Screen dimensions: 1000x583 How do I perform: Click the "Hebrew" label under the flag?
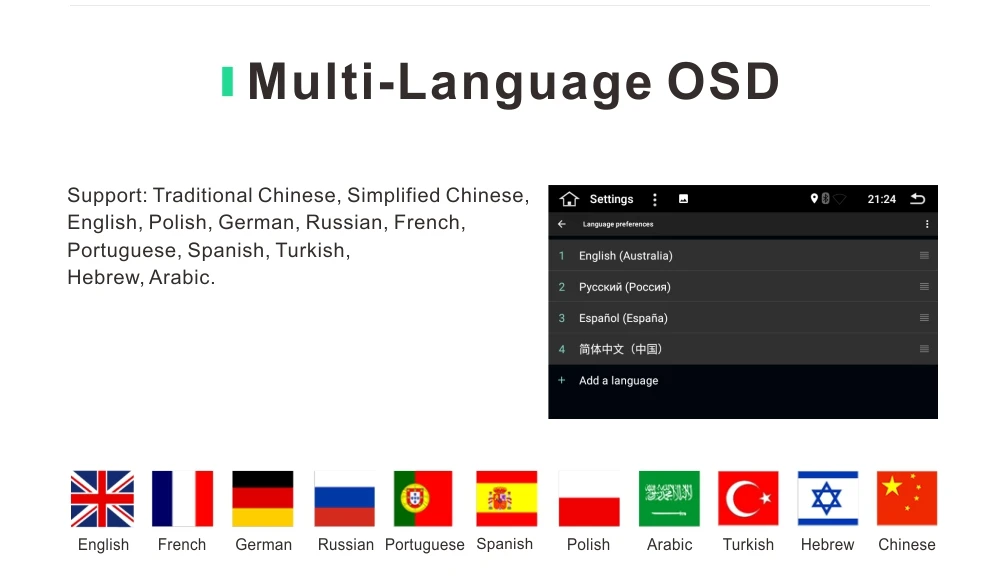tap(827, 544)
